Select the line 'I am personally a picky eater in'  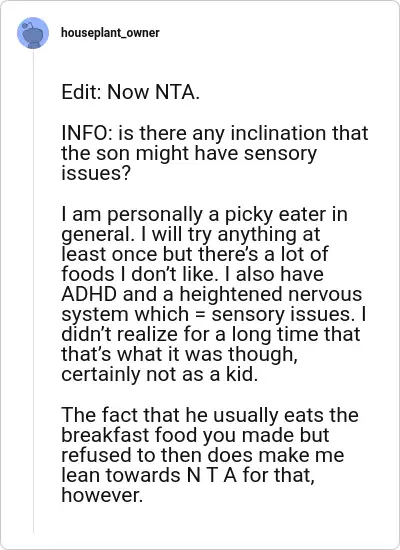click(205, 214)
